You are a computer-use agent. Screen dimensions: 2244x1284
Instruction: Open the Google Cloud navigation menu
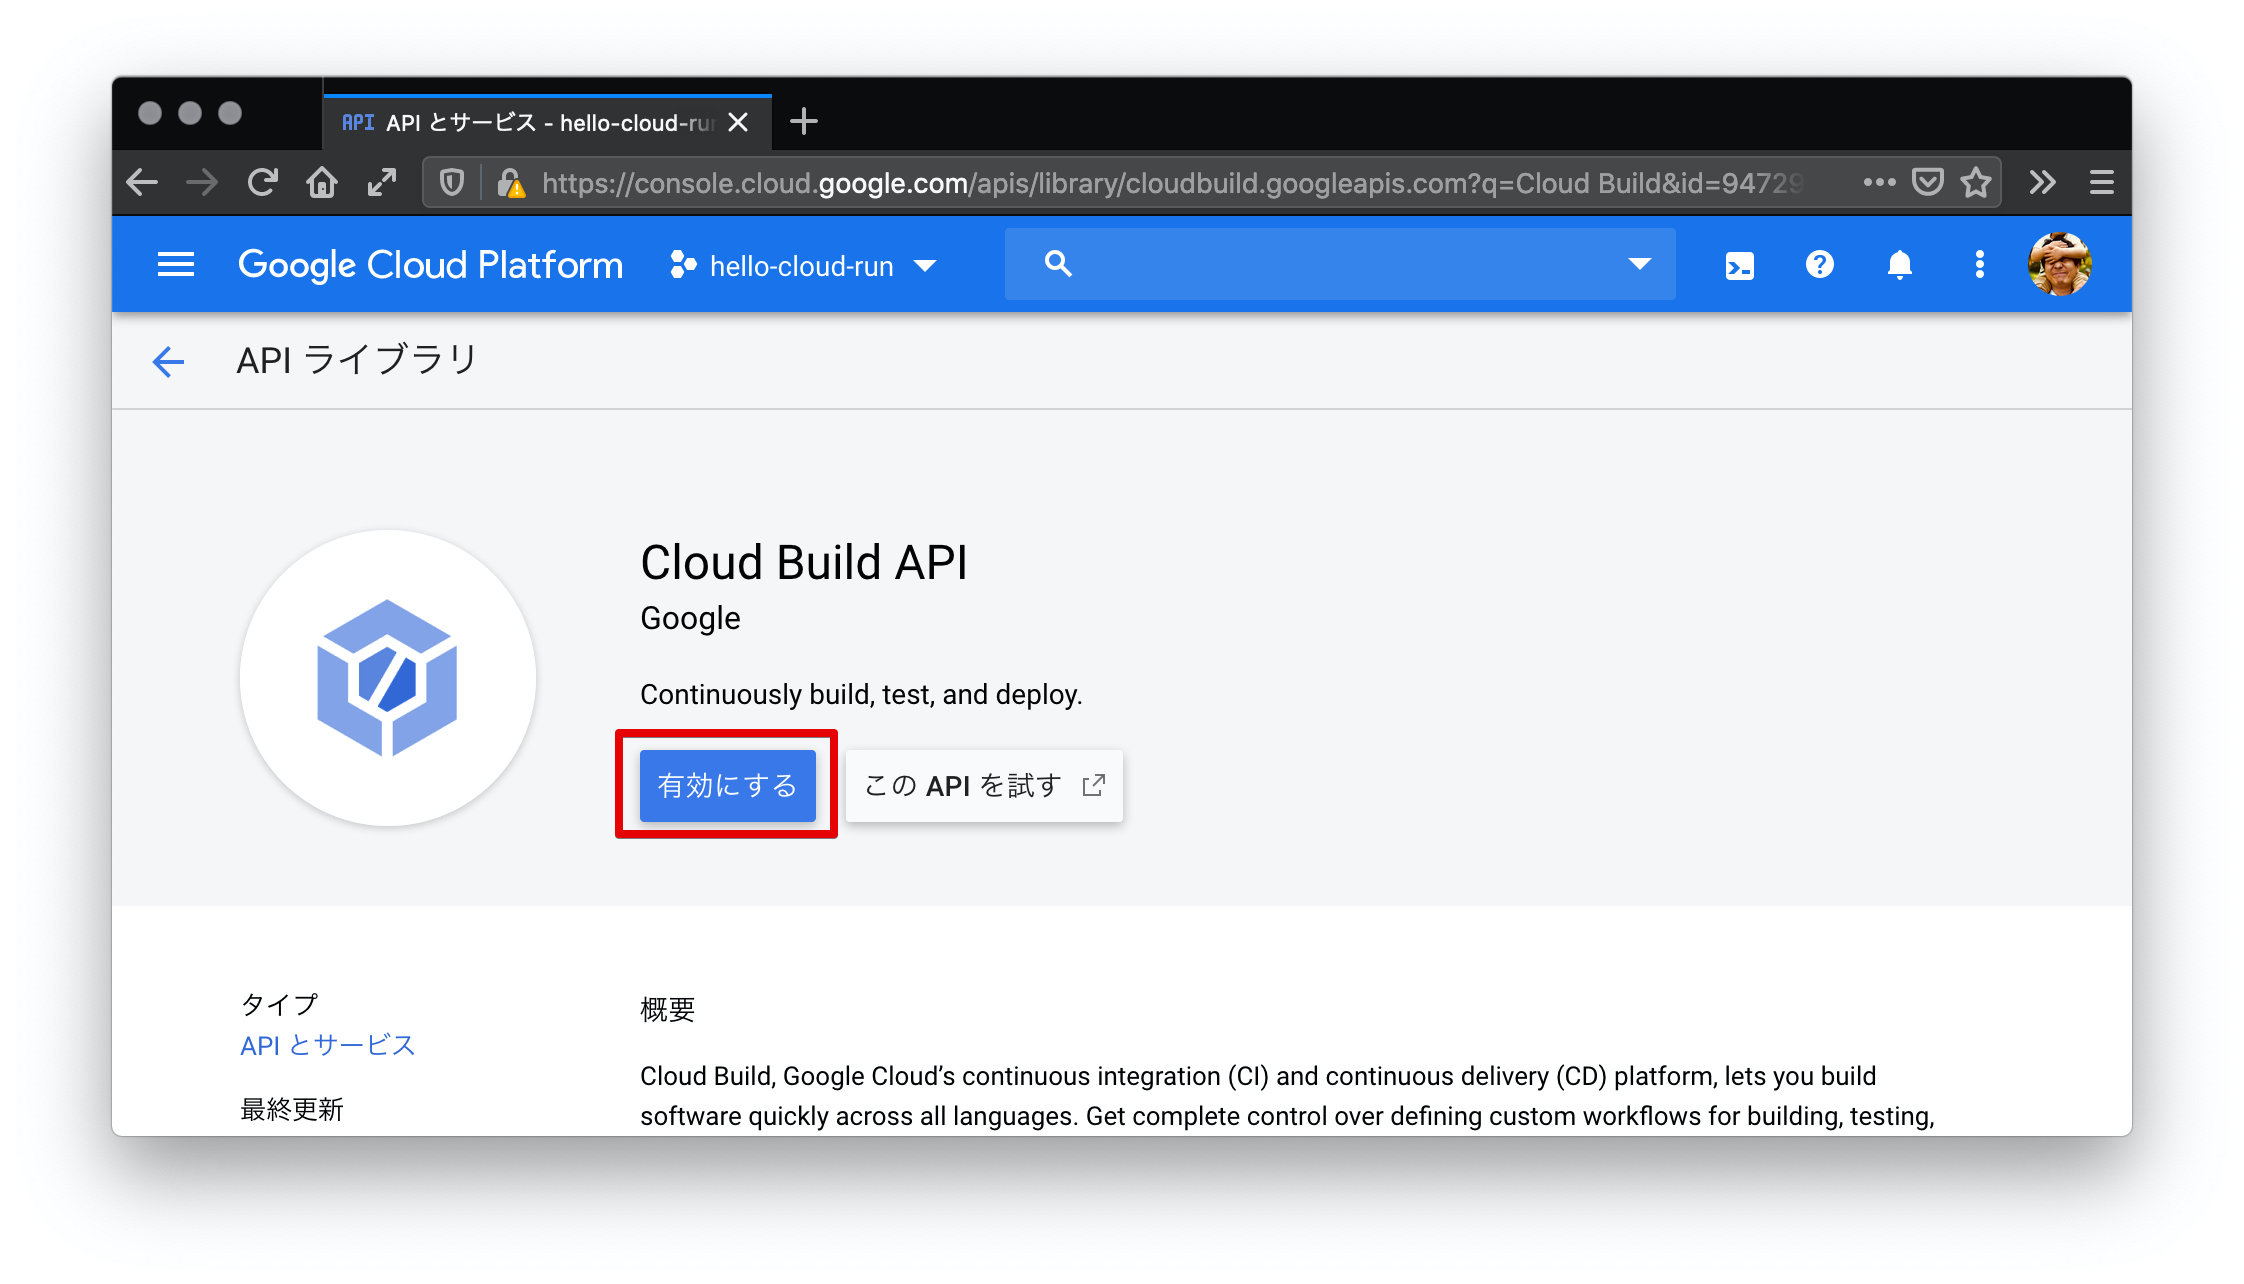176,265
